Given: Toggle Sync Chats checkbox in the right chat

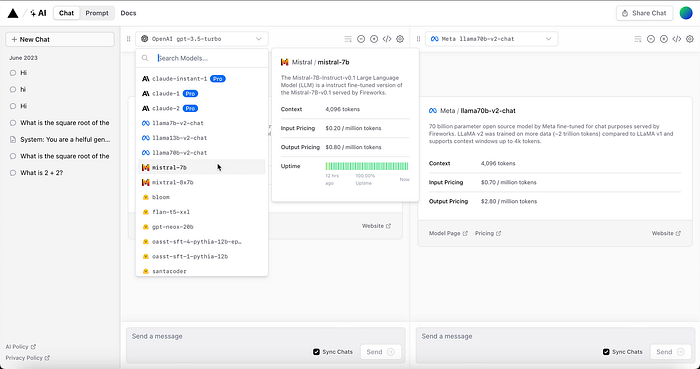Looking at the screenshot, I should (x=606, y=352).
